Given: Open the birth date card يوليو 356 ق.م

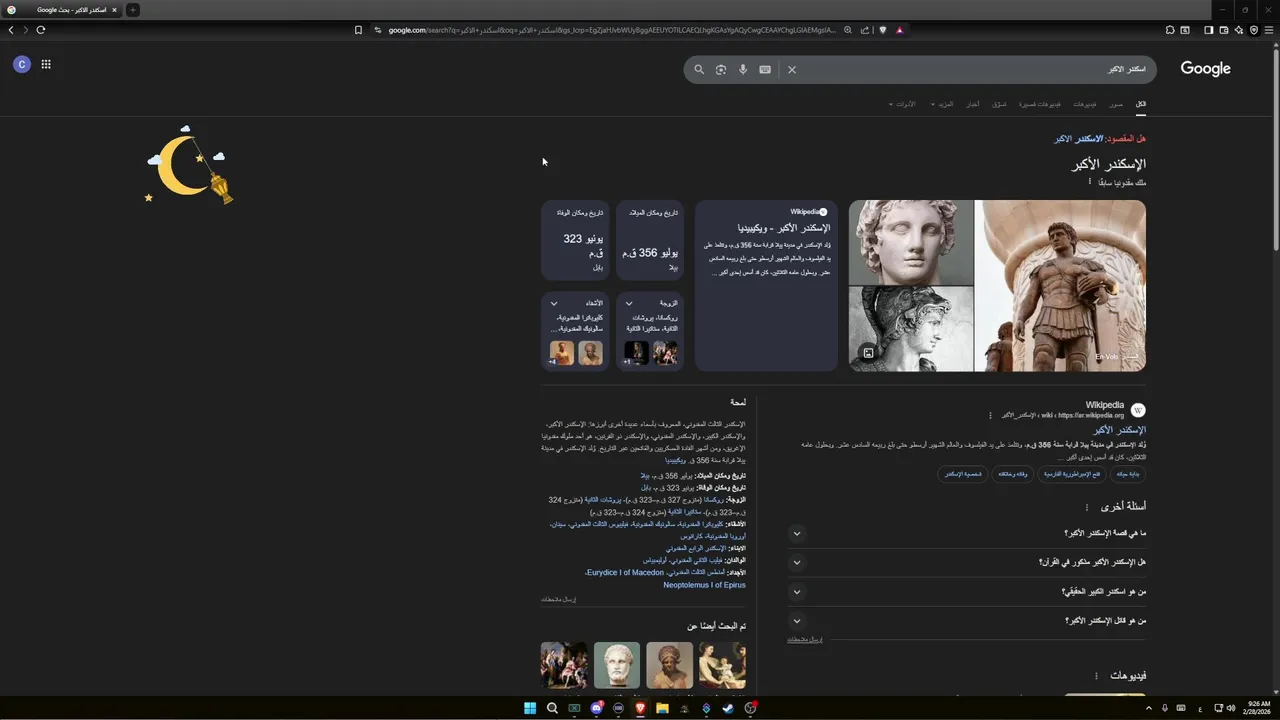Looking at the screenshot, I should [649, 240].
